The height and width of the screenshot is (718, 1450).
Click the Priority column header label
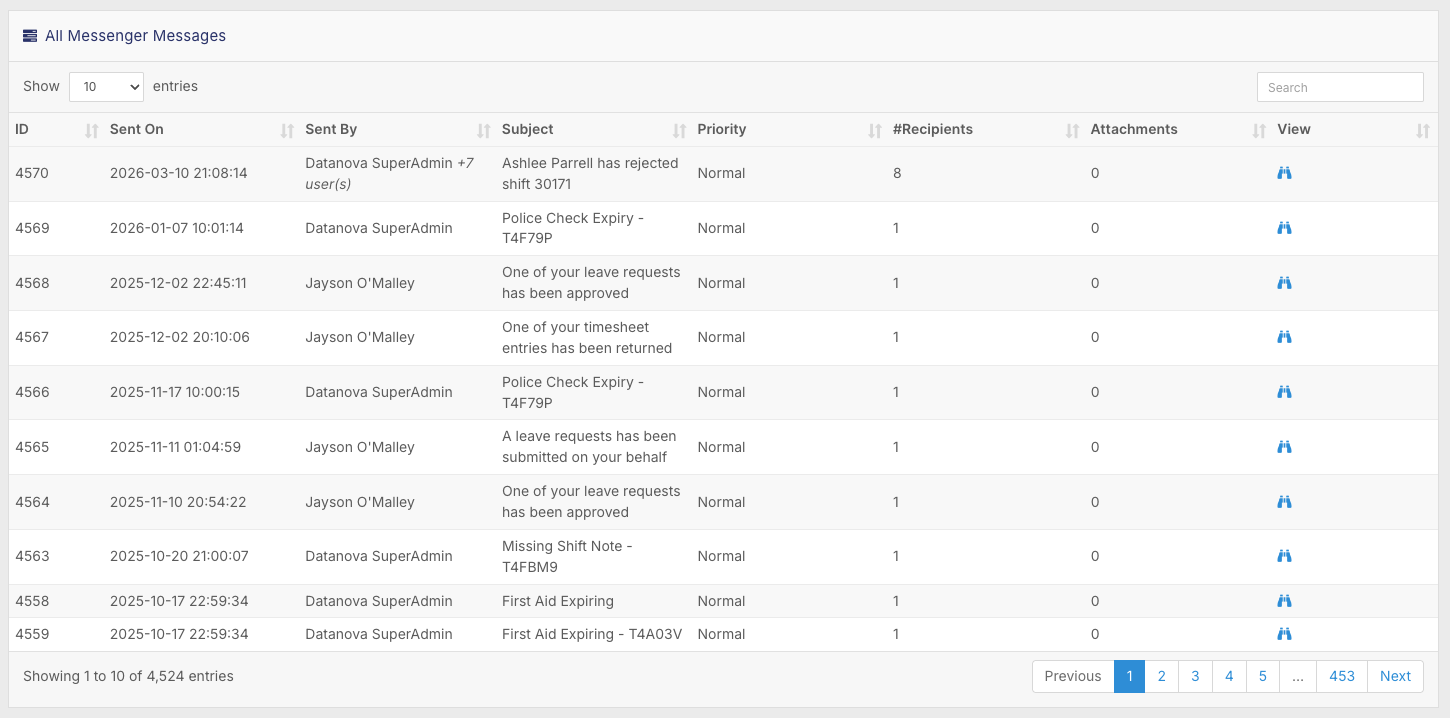point(722,129)
